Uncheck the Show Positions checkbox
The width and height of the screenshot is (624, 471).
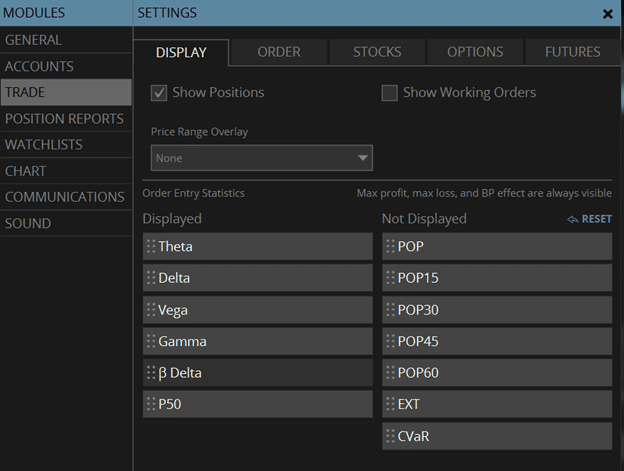pyautogui.click(x=159, y=93)
